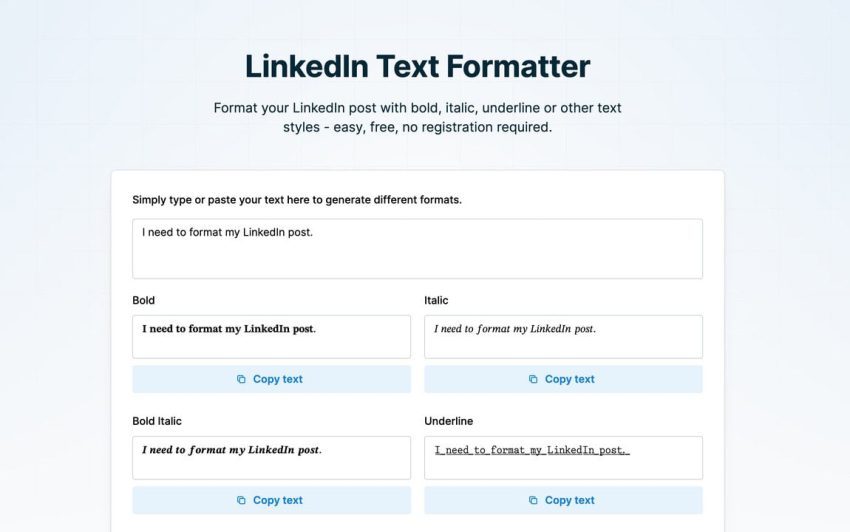
Task: Click the copy icon under the Bold output
Action: tap(241, 379)
